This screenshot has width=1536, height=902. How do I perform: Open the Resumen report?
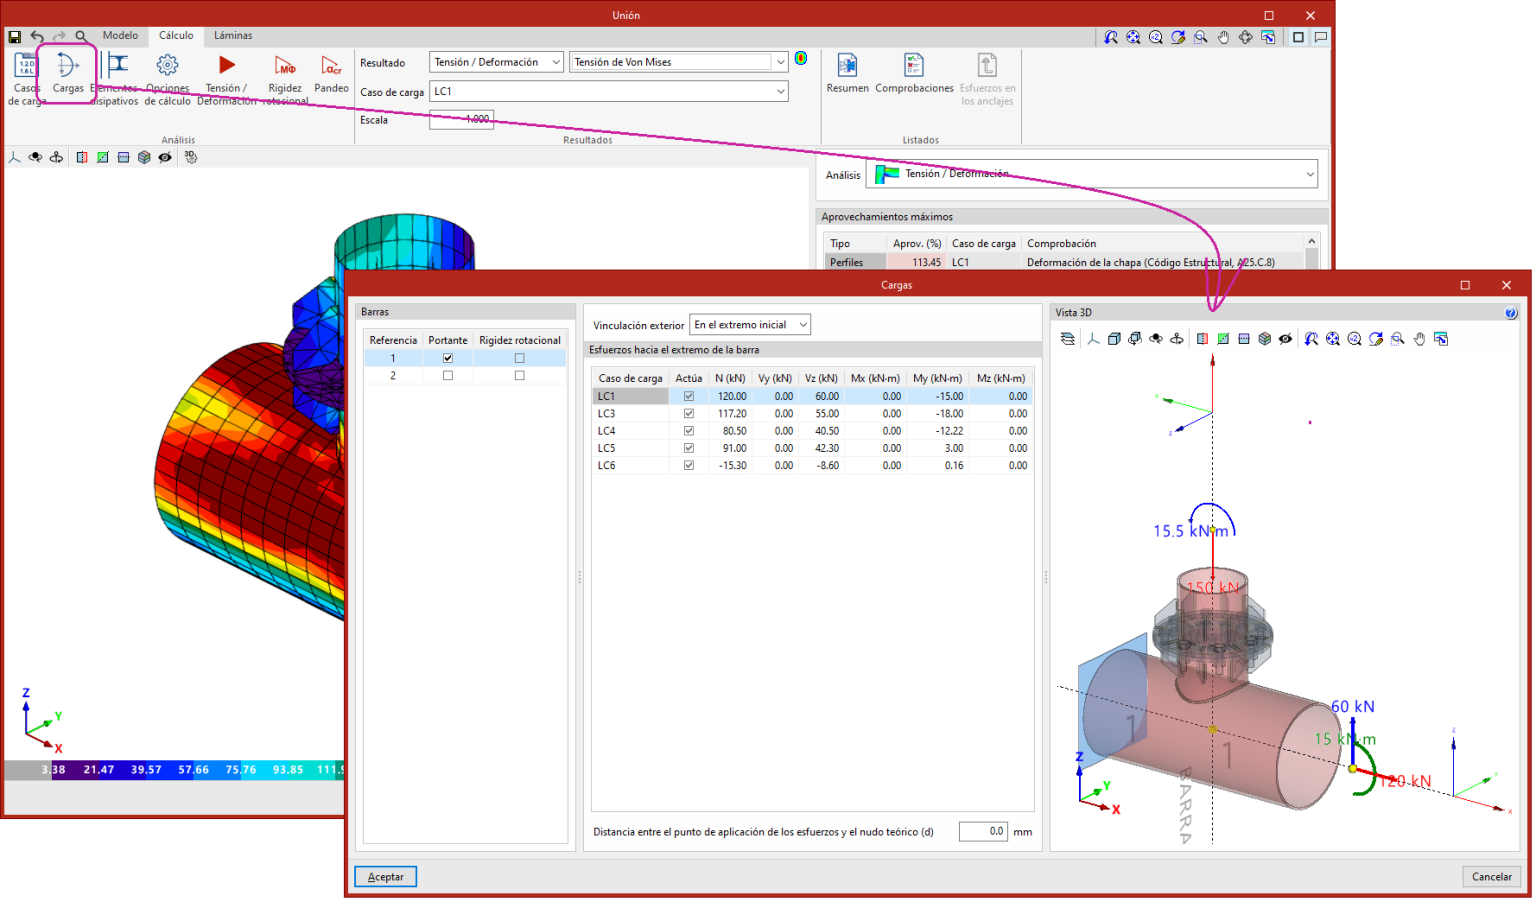847,73
